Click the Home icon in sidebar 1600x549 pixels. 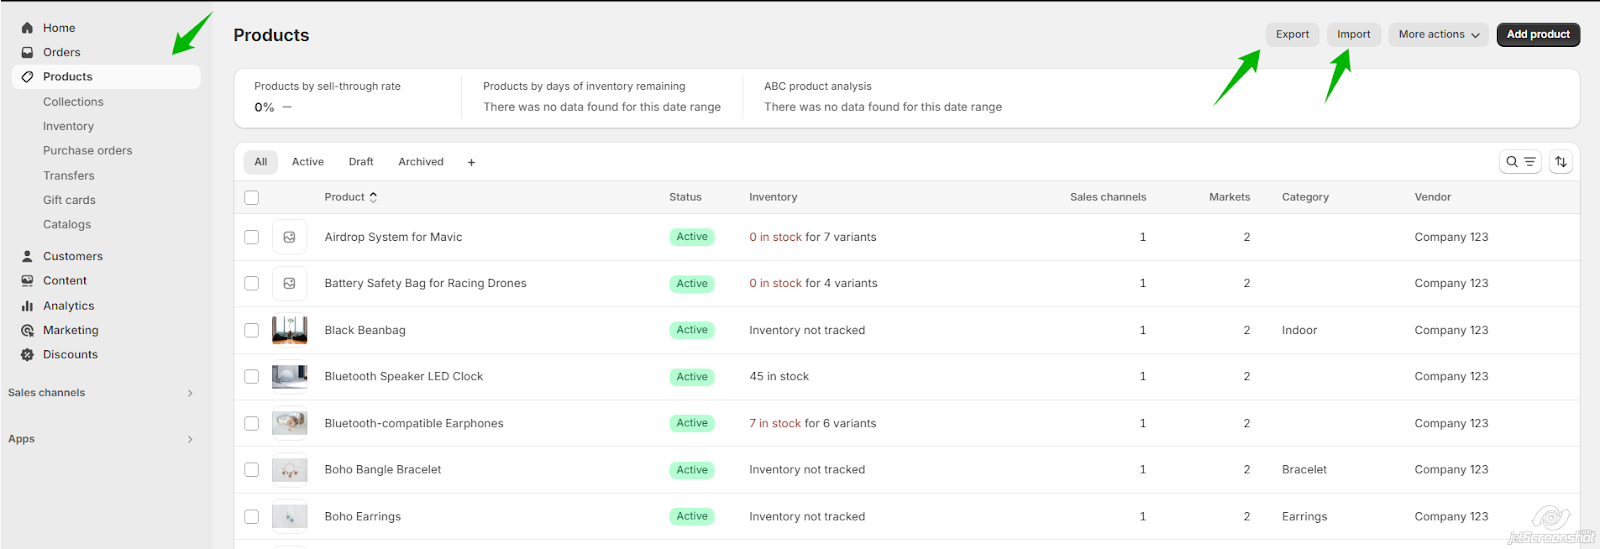(x=27, y=28)
